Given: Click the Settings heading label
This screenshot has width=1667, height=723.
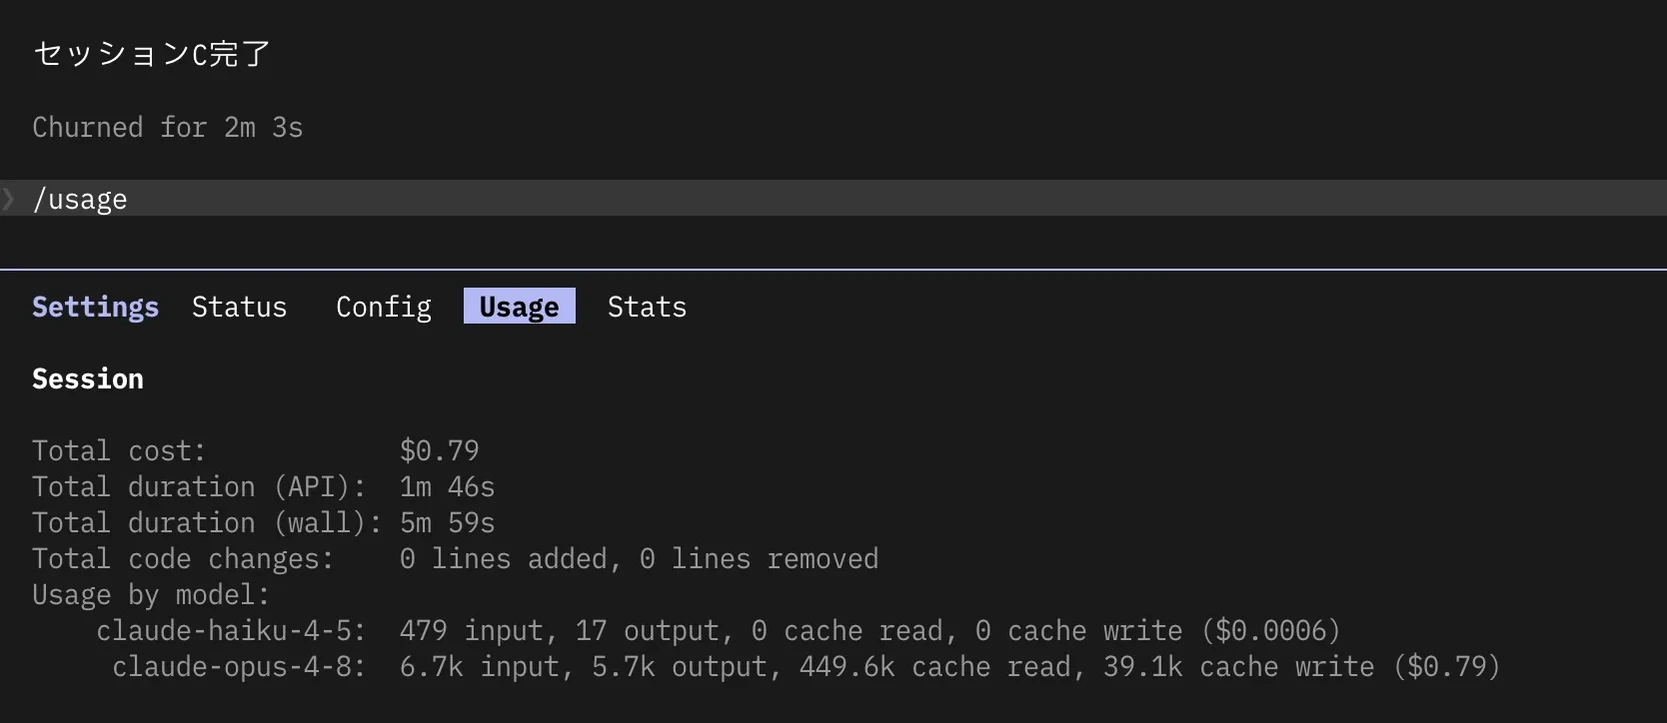Looking at the screenshot, I should [x=95, y=306].
